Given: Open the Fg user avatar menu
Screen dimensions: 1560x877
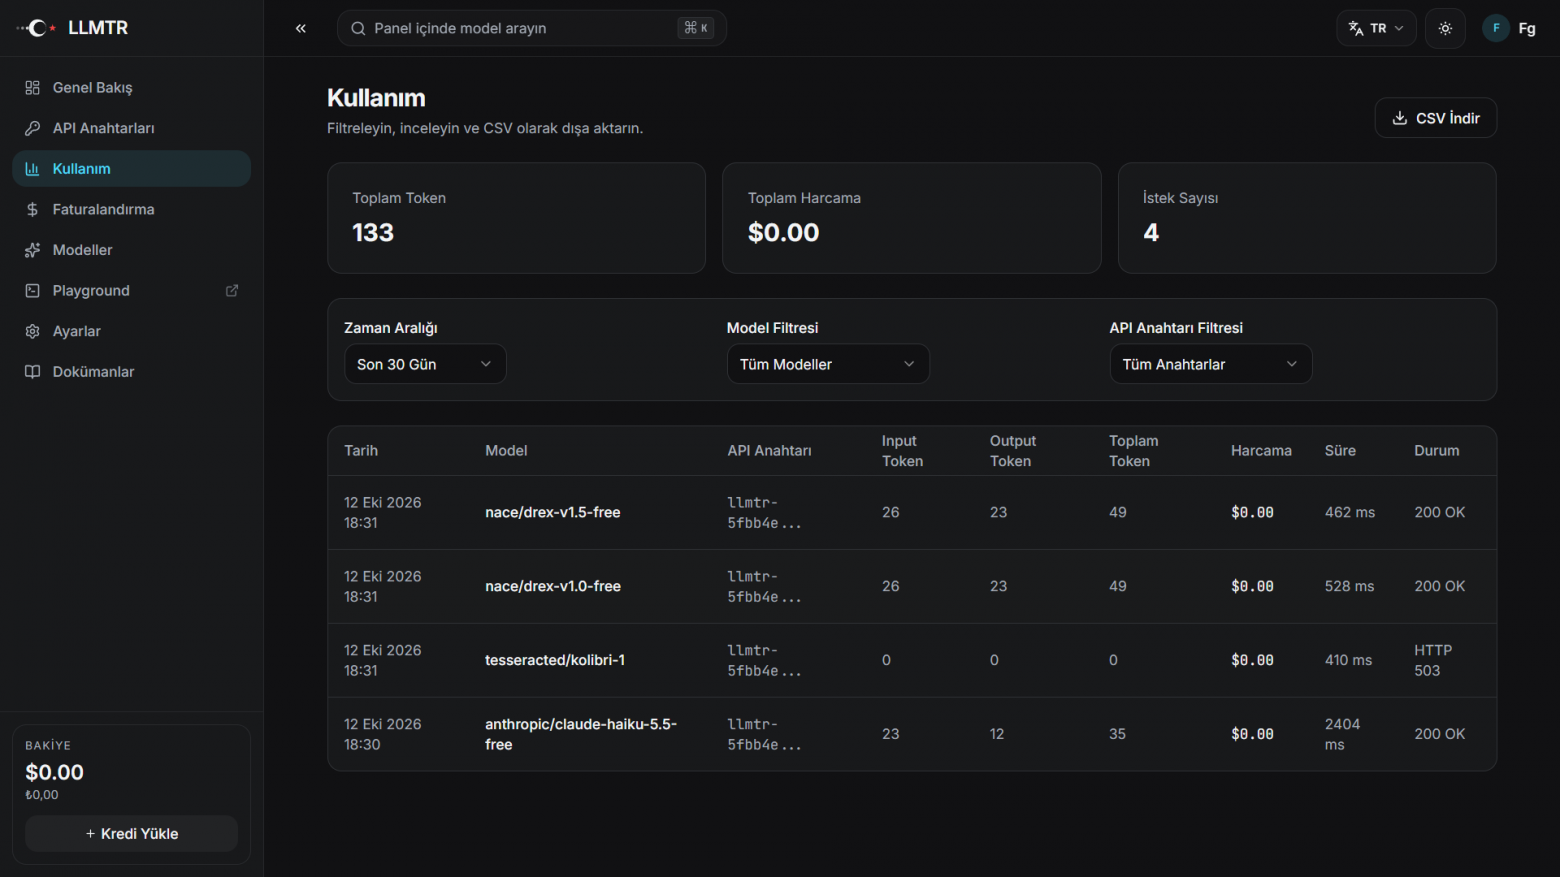Looking at the screenshot, I should pyautogui.click(x=1510, y=28).
